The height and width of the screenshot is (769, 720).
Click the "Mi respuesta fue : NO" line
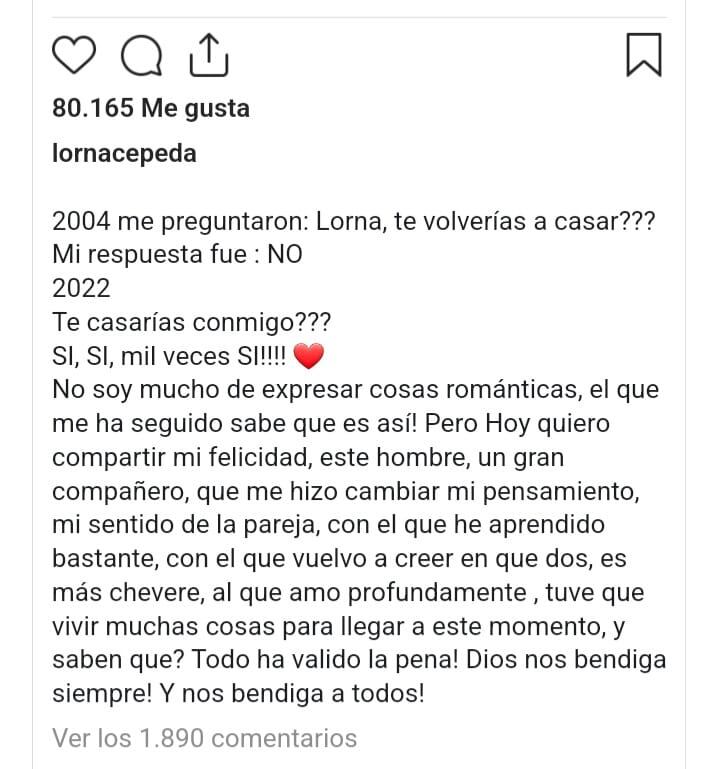click(177, 255)
